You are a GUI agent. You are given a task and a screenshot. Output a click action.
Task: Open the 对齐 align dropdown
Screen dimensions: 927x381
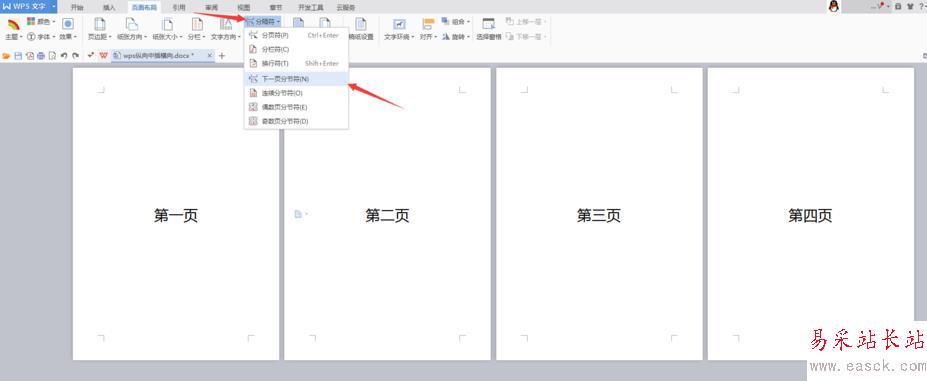428,37
